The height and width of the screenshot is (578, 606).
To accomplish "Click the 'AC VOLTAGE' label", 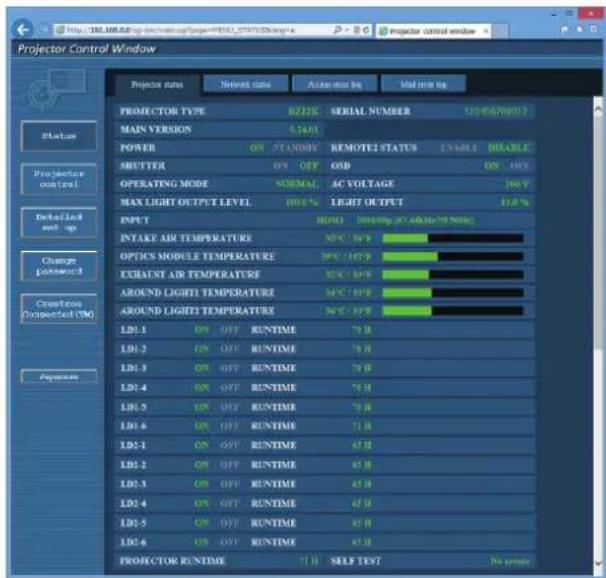I will [x=363, y=184].
